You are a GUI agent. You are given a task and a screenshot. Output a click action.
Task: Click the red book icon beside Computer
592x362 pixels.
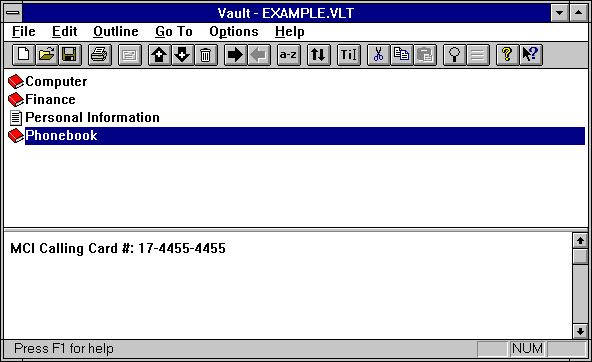coord(16,82)
